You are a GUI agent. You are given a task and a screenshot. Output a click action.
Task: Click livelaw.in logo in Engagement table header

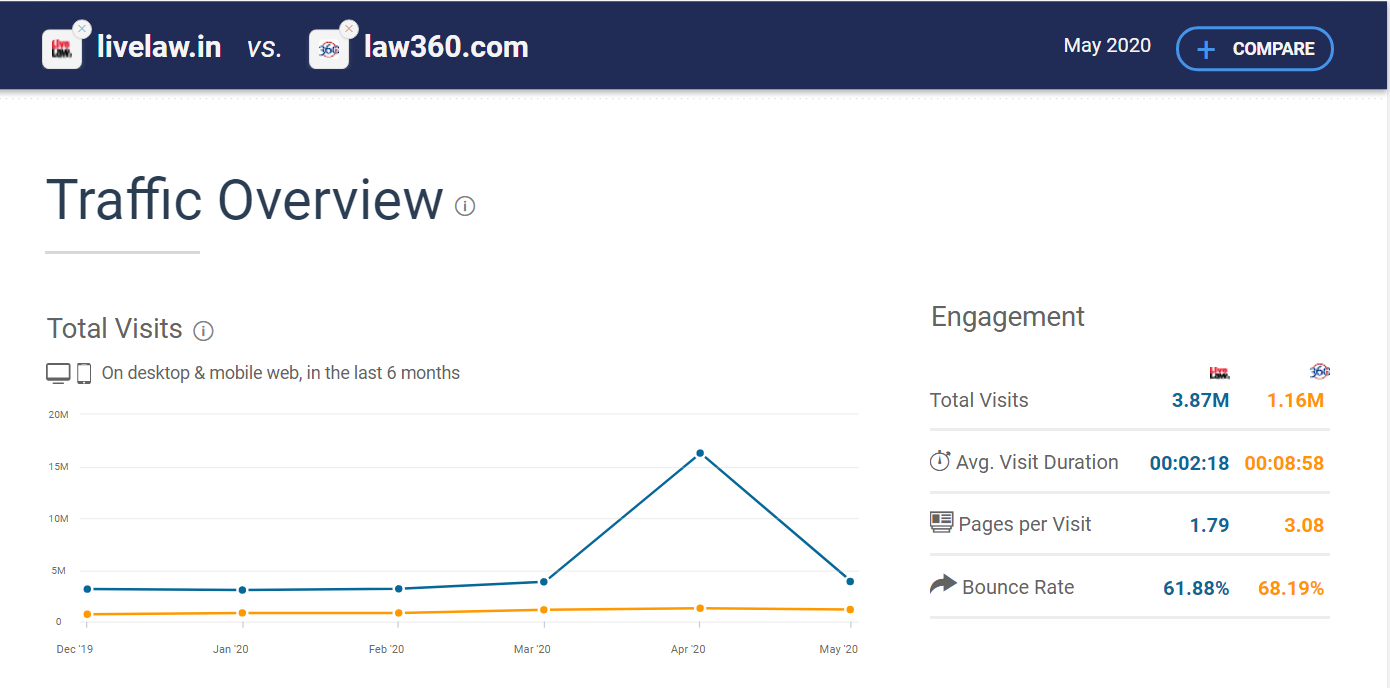pyautogui.click(x=1219, y=373)
